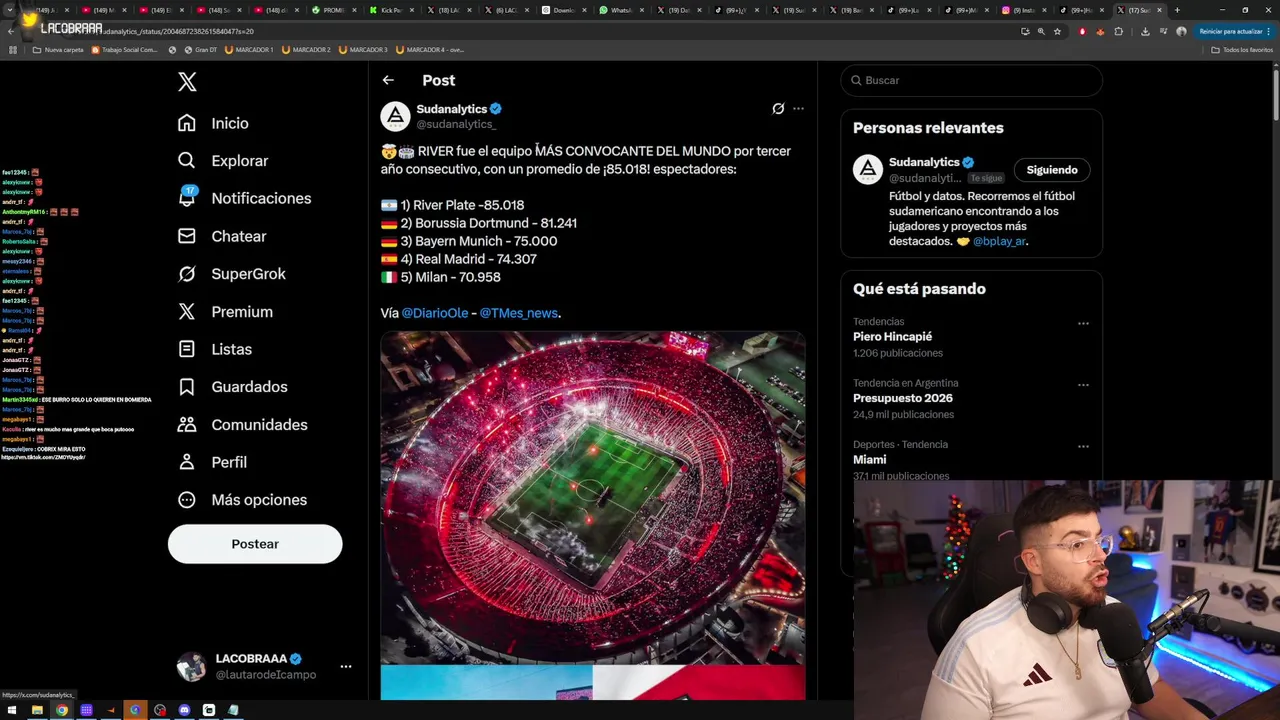Open Inicio in the sidebar

pyautogui.click(x=213, y=123)
